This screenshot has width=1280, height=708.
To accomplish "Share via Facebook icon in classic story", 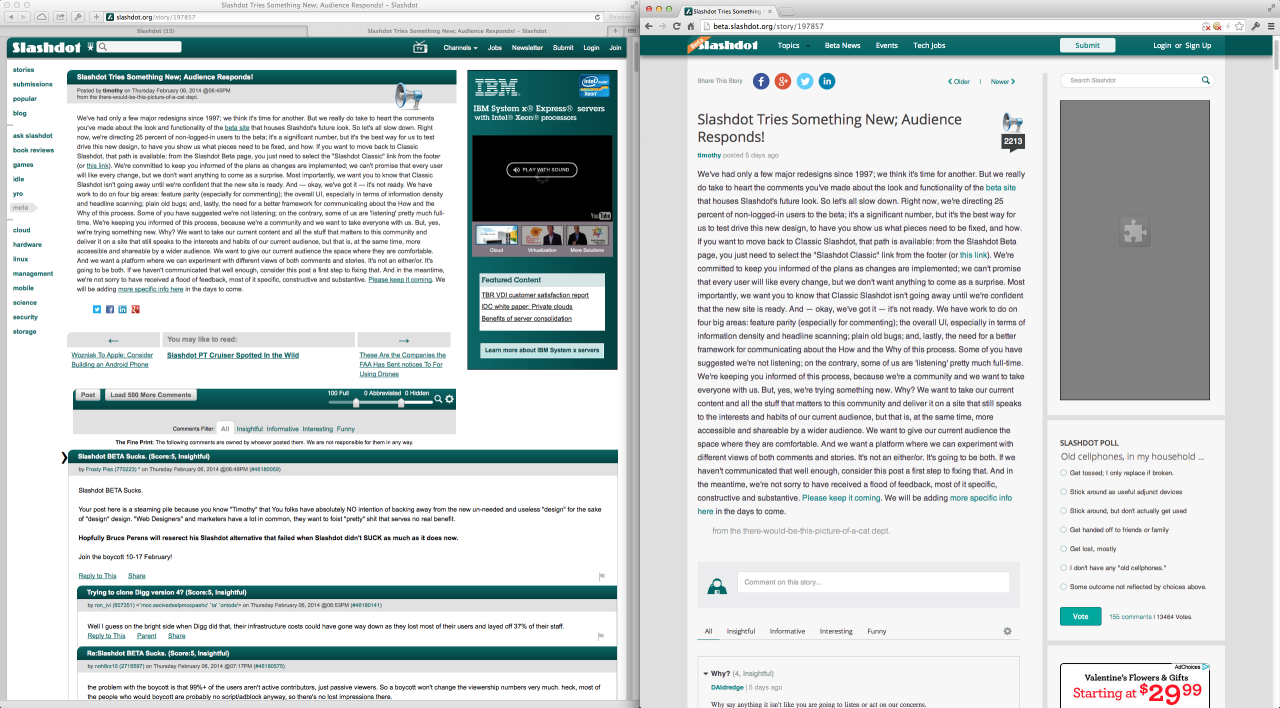I will 110,309.
